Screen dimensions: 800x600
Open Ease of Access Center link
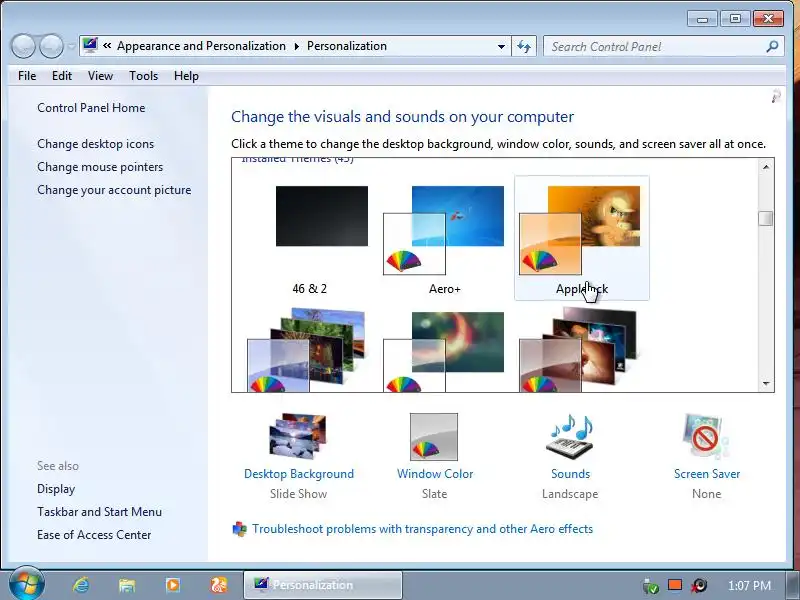pyautogui.click(x=94, y=535)
